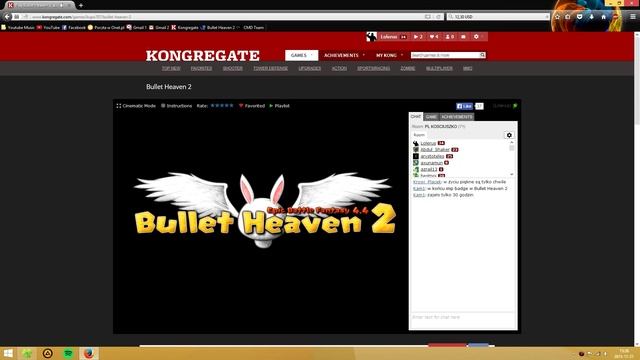Screen dimensions: 640x360
Task: Expand the Bullet Heaven 2 bookmark folder arrow
Action: click(x=238, y=28)
